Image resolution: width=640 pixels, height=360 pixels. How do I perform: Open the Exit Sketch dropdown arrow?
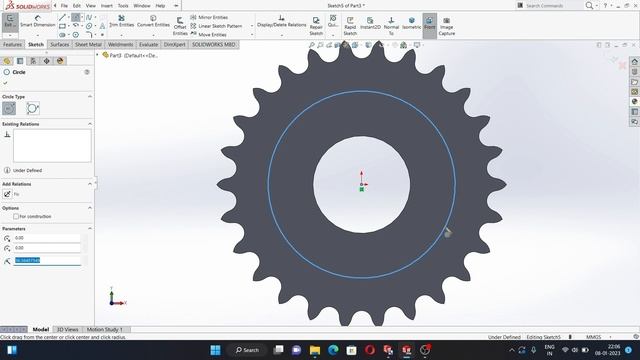10,36
